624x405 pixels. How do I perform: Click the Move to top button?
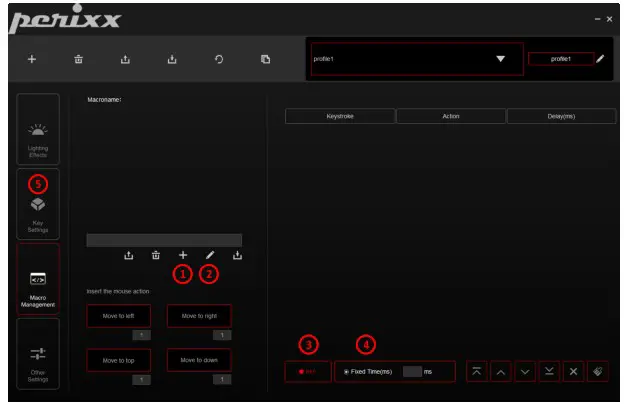tap(119, 360)
